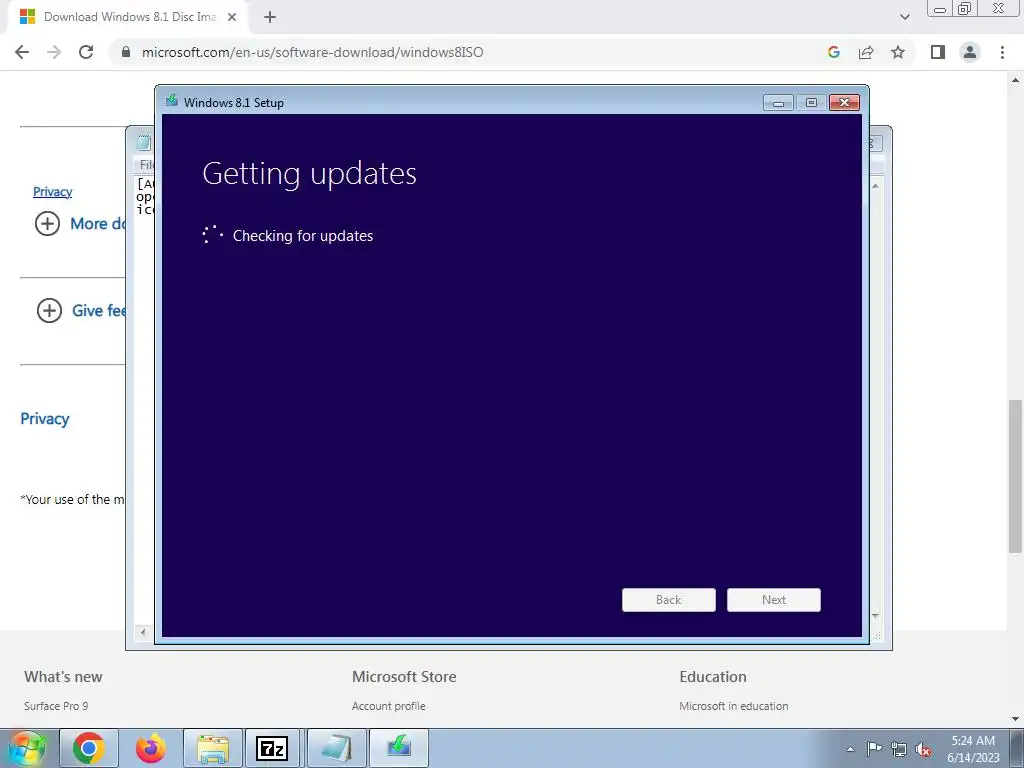Show hidden system tray icons
This screenshot has width=1024, height=768.
[x=850, y=749]
